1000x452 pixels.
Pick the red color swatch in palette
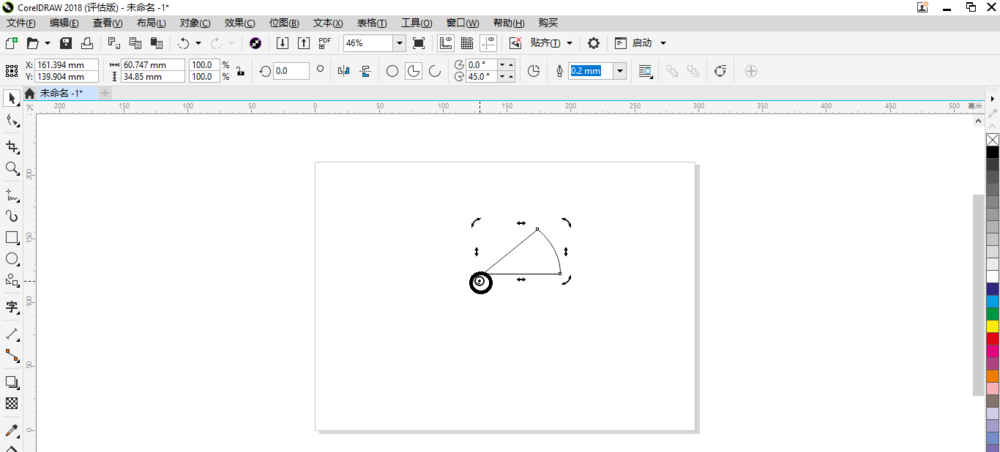click(x=992, y=339)
